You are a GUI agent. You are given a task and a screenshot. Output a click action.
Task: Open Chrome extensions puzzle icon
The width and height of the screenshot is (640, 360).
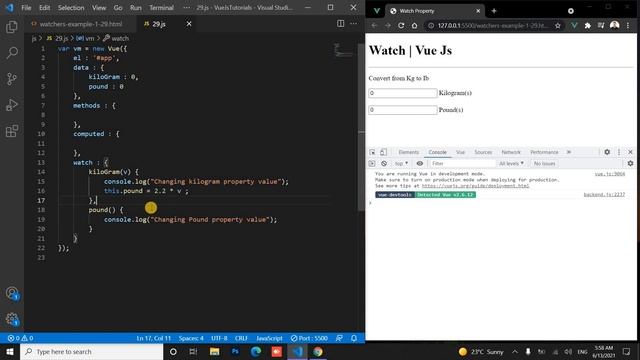pyautogui.click(x=587, y=25)
